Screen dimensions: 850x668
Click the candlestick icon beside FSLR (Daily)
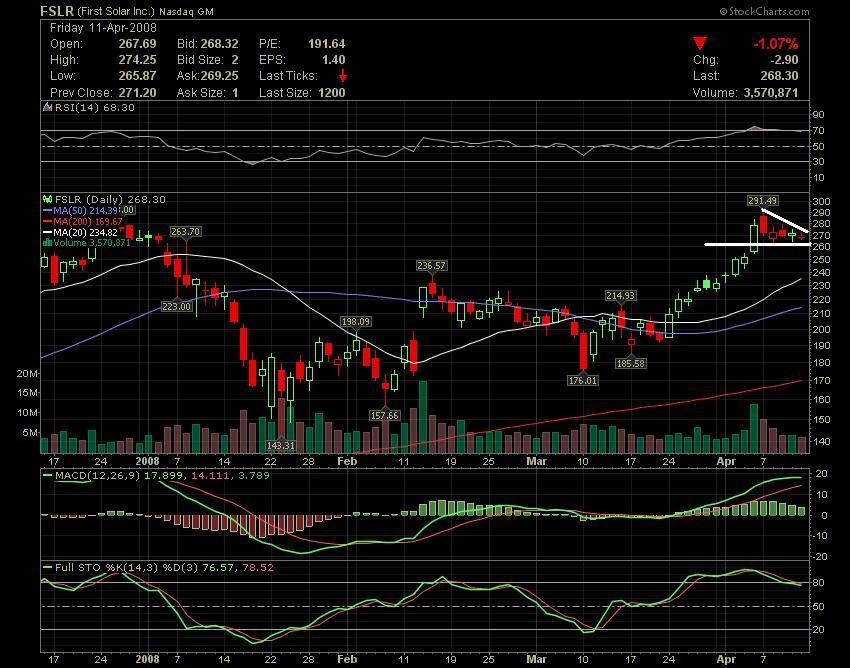click(47, 200)
